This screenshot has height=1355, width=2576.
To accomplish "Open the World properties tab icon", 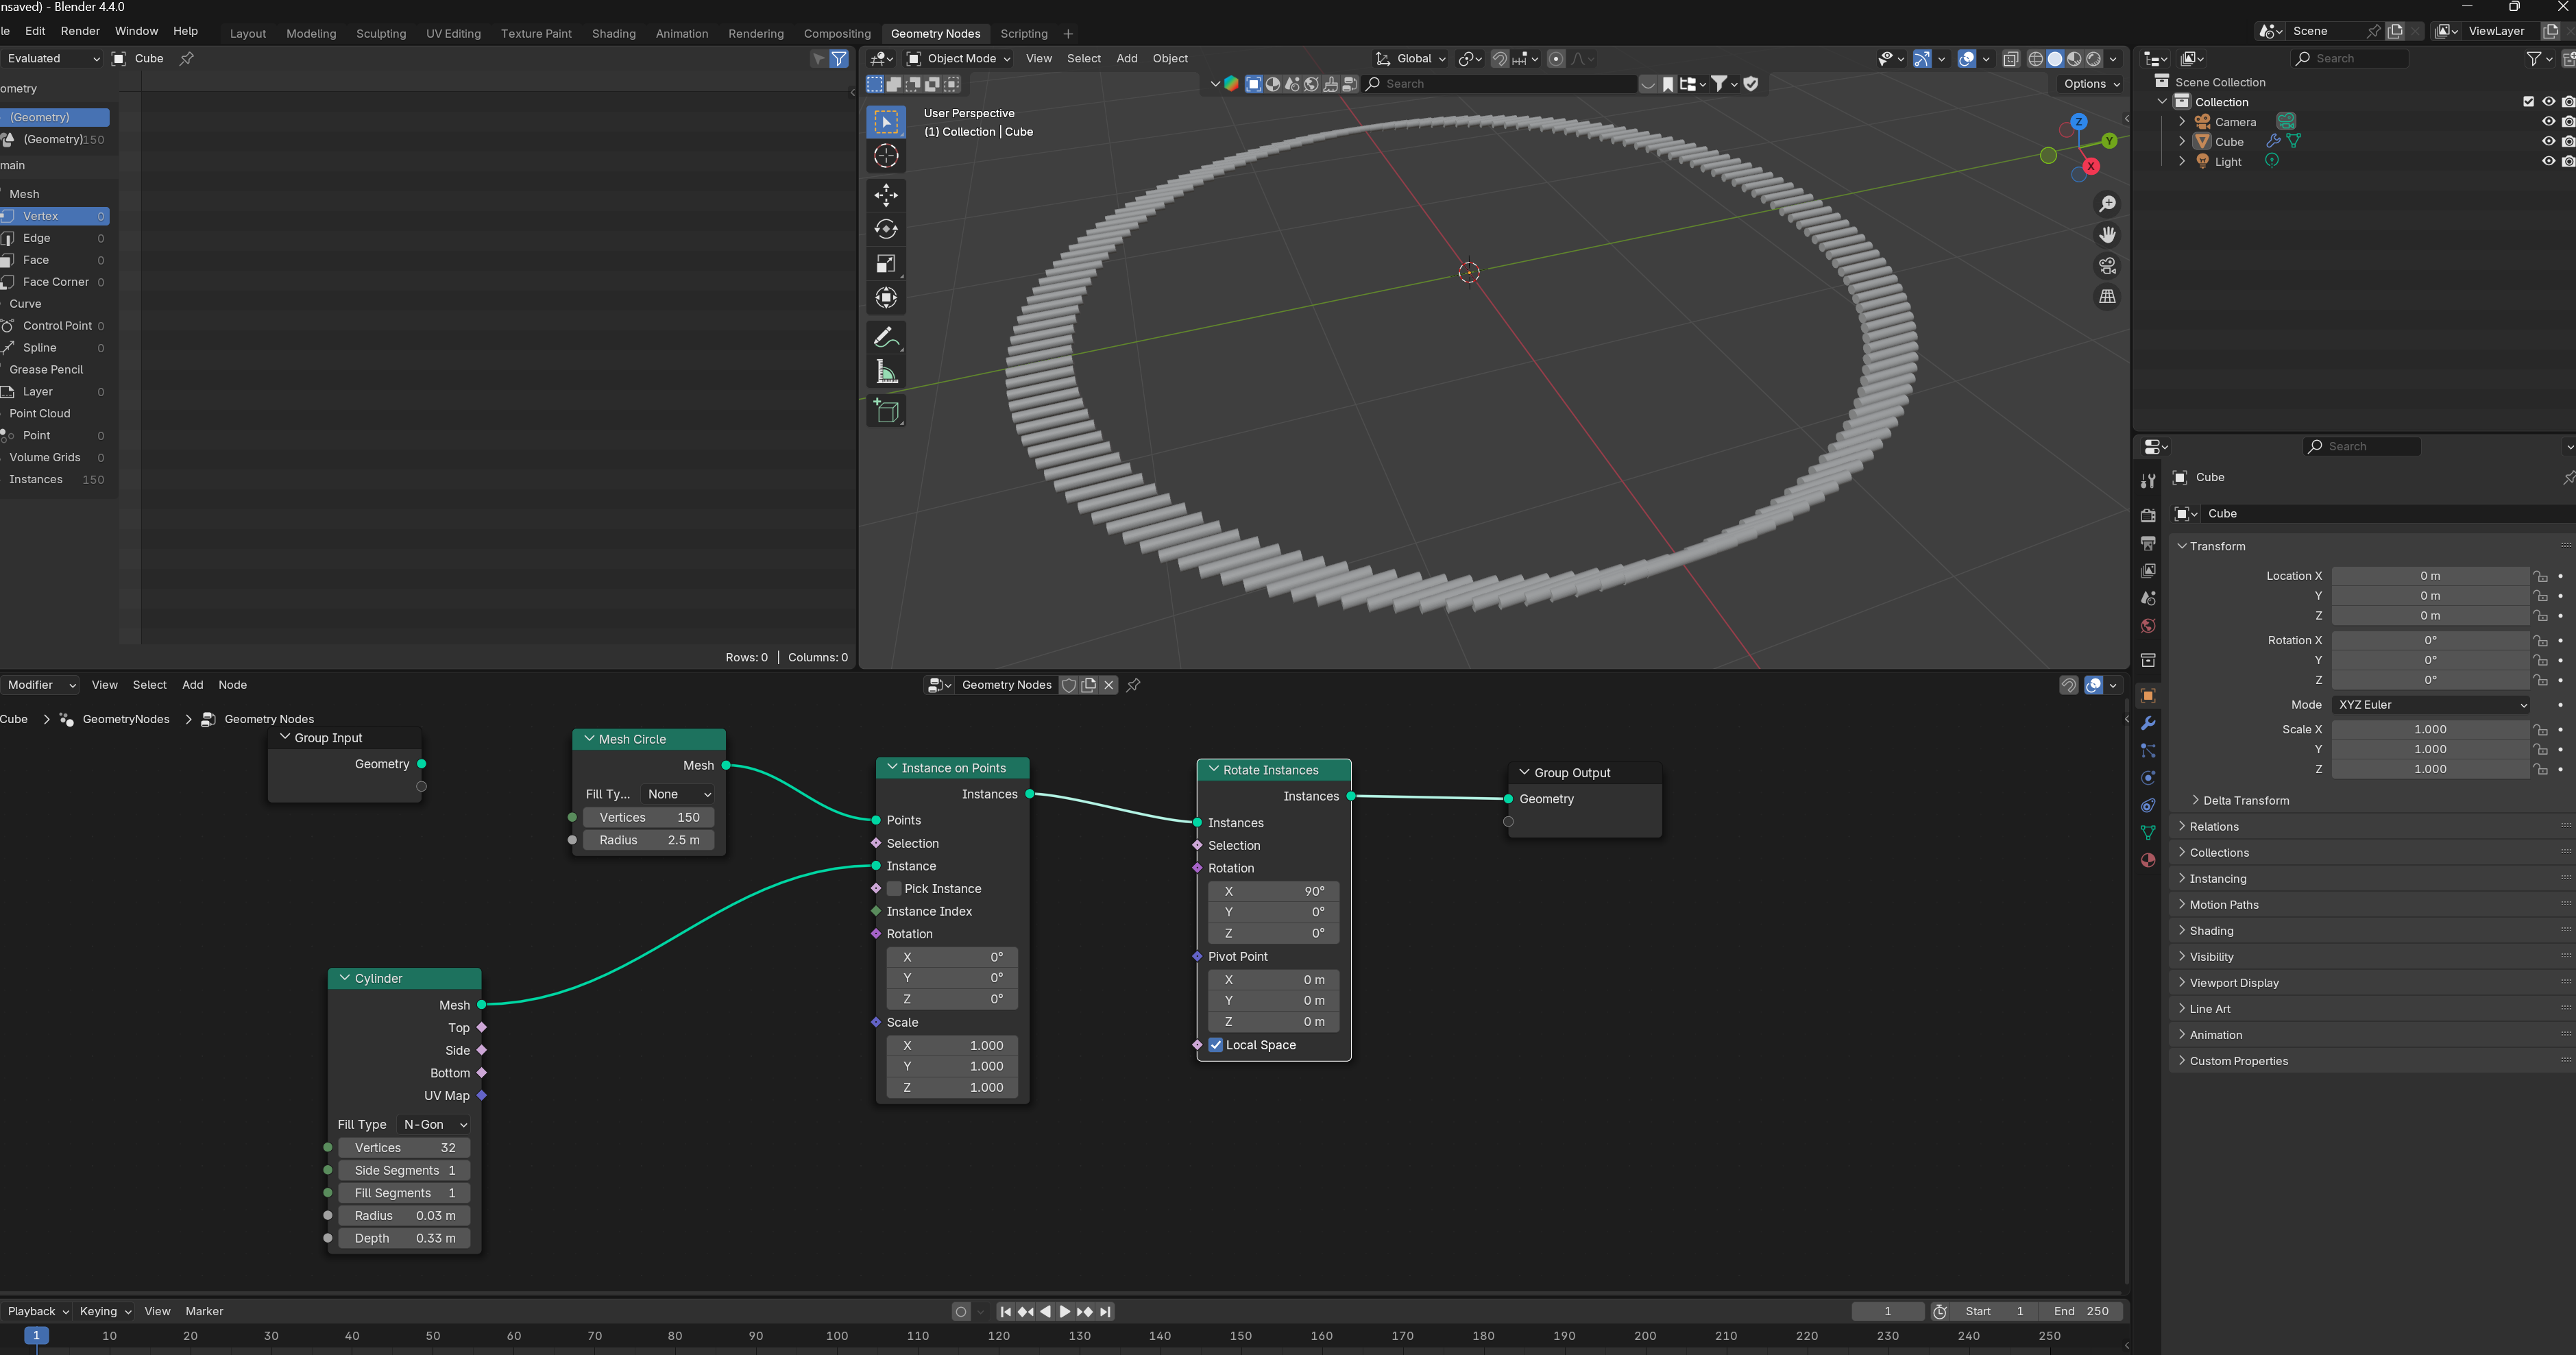I will (x=2147, y=626).
